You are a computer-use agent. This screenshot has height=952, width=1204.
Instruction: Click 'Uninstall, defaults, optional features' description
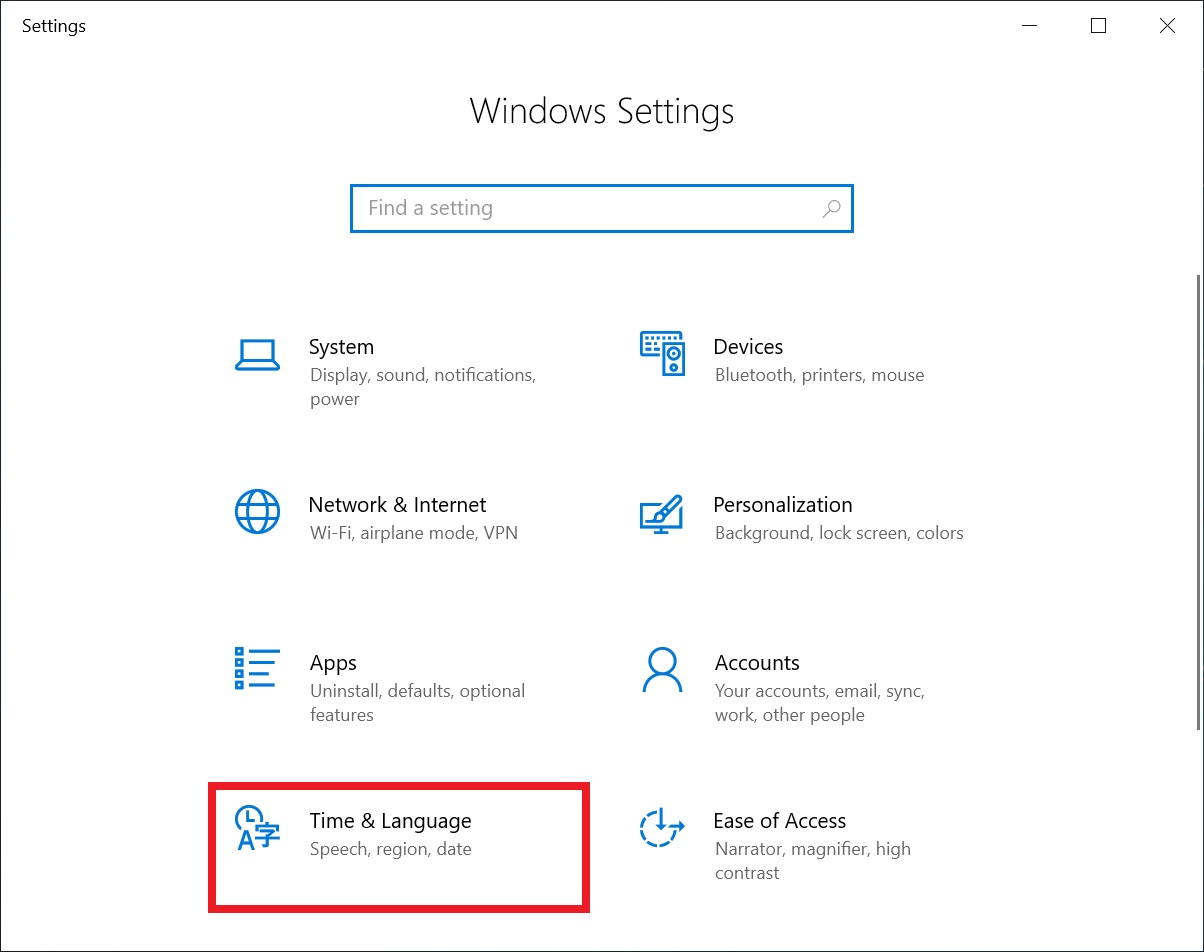[x=417, y=703]
